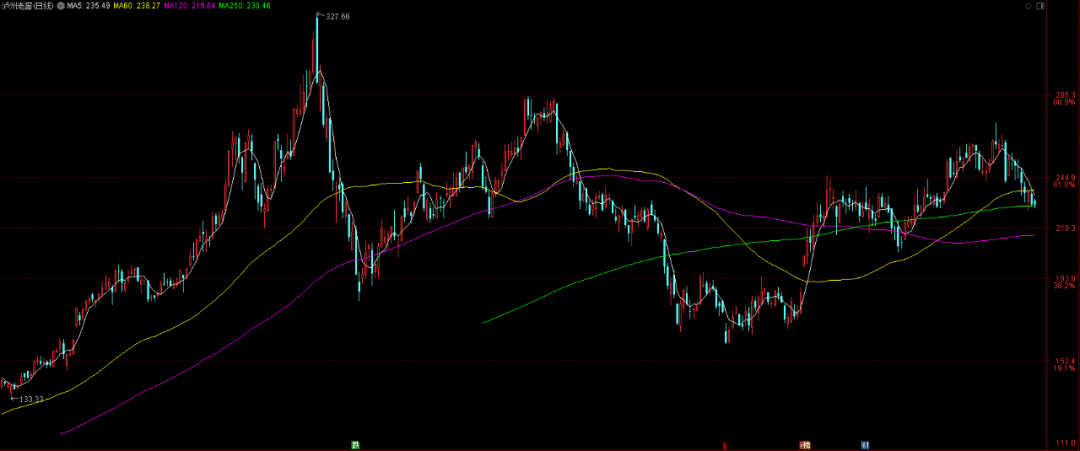Click the orange event marker on the timeline
The image size is (1080, 451).
(x=804, y=445)
